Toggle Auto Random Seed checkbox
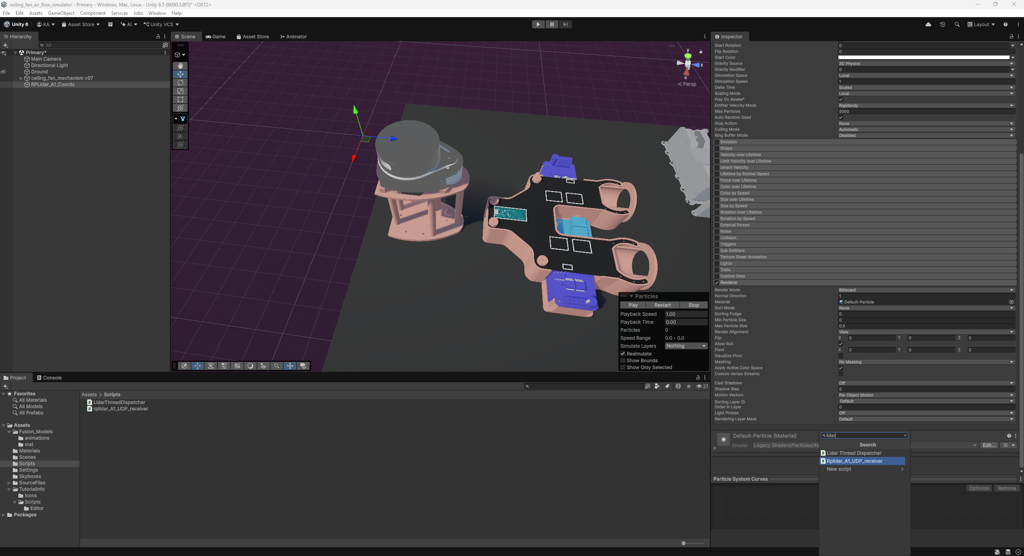This screenshot has width=1024, height=556. pos(840,118)
